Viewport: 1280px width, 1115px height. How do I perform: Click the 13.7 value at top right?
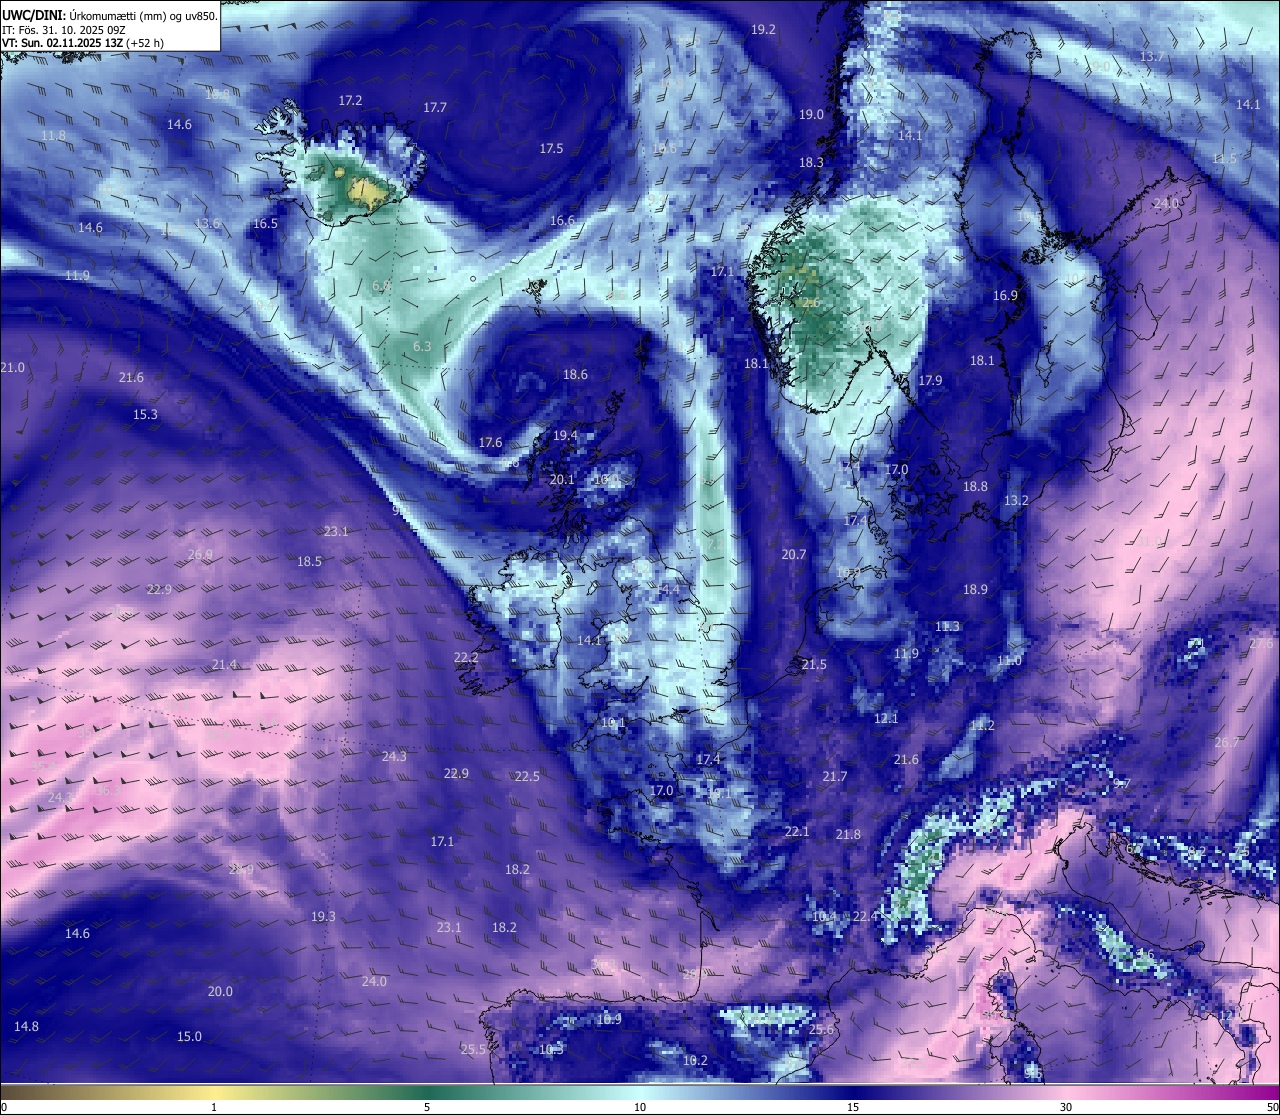tap(1151, 57)
